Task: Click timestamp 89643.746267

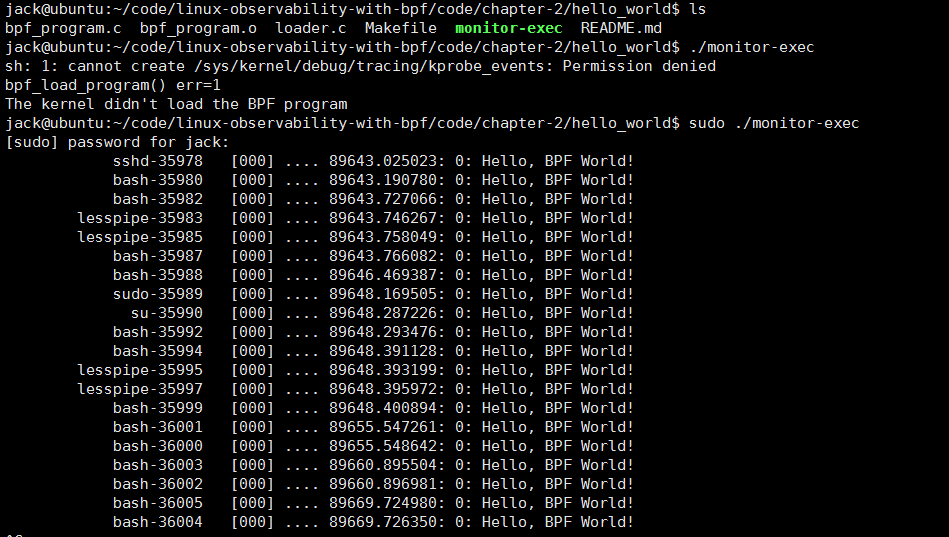Action: point(383,218)
